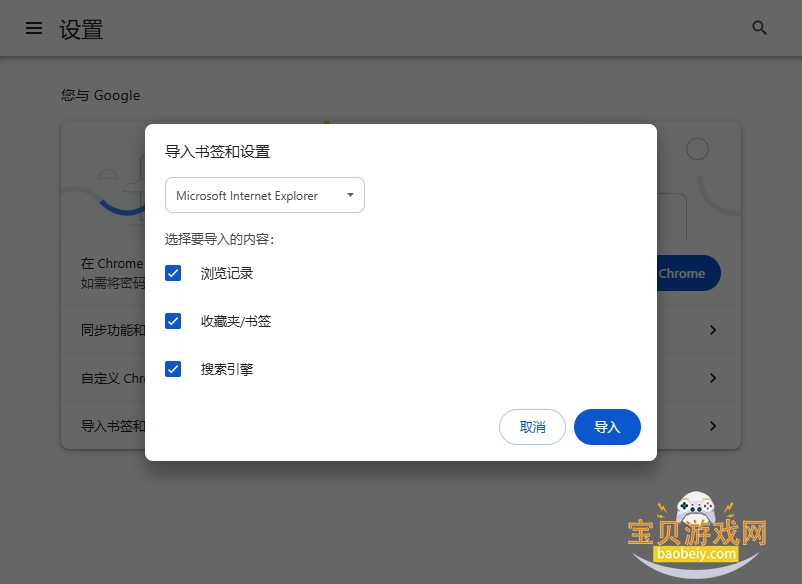Image resolution: width=802 pixels, height=584 pixels.
Task: Click the 浏览记录 label text
Action: pyautogui.click(x=227, y=273)
